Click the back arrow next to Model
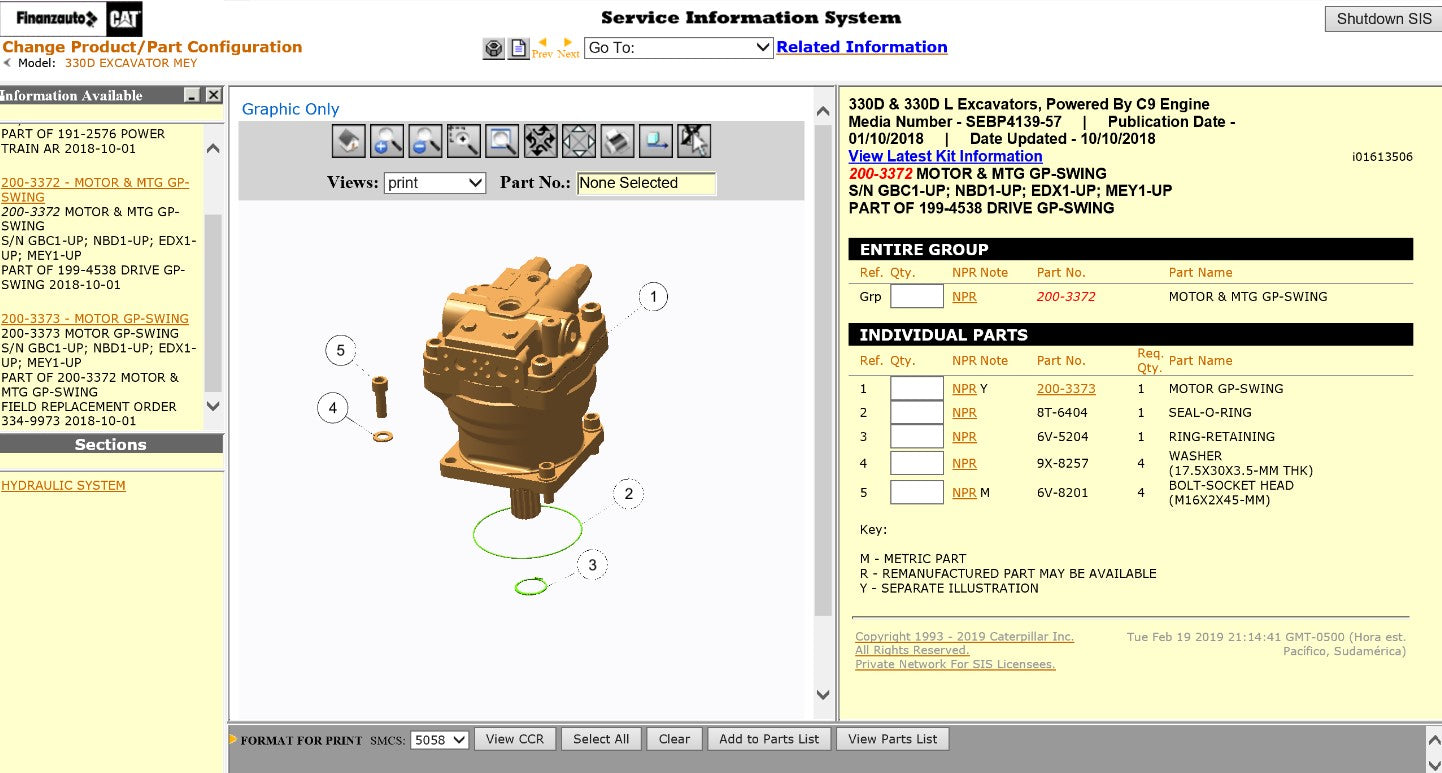Image resolution: width=1442 pixels, height=773 pixels. [7, 62]
